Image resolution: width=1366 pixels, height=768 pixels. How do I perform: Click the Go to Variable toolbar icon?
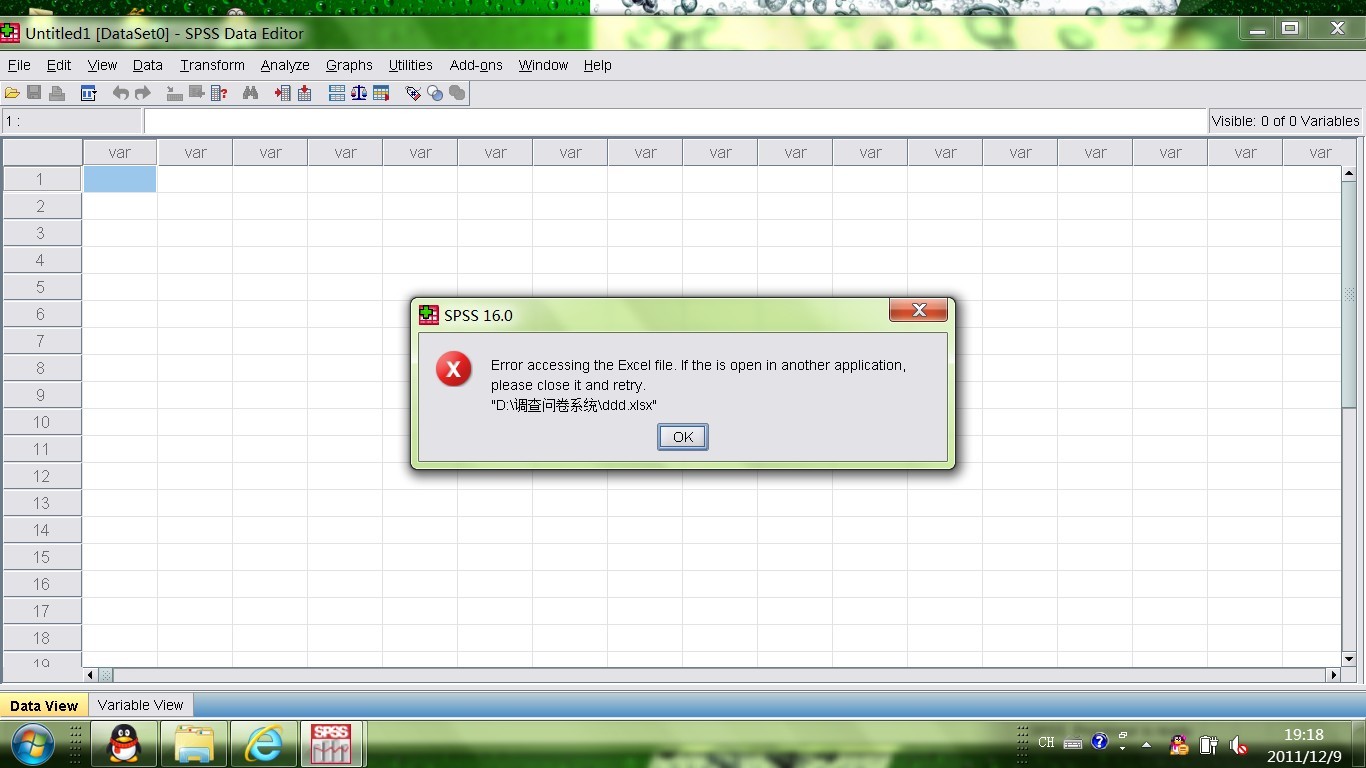(196, 93)
